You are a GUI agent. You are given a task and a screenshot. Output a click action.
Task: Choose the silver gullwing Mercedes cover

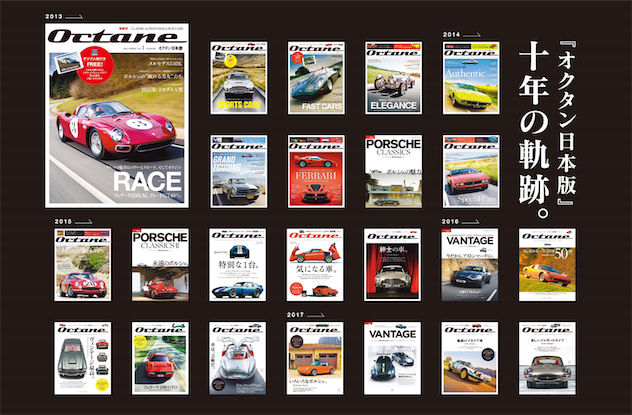pyautogui.click(x=237, y=358)
